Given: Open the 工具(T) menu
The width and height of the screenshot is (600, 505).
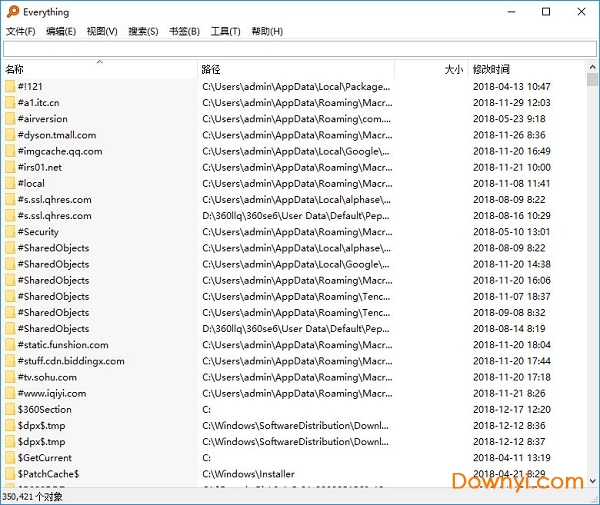Looking at the screenshot, I should (225, 31).
